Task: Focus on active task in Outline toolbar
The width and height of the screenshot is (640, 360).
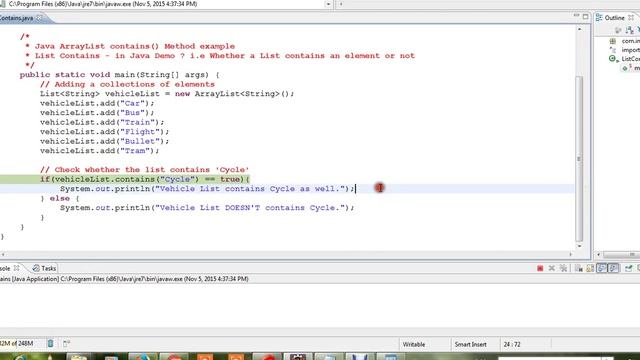Action: [618, 30]
